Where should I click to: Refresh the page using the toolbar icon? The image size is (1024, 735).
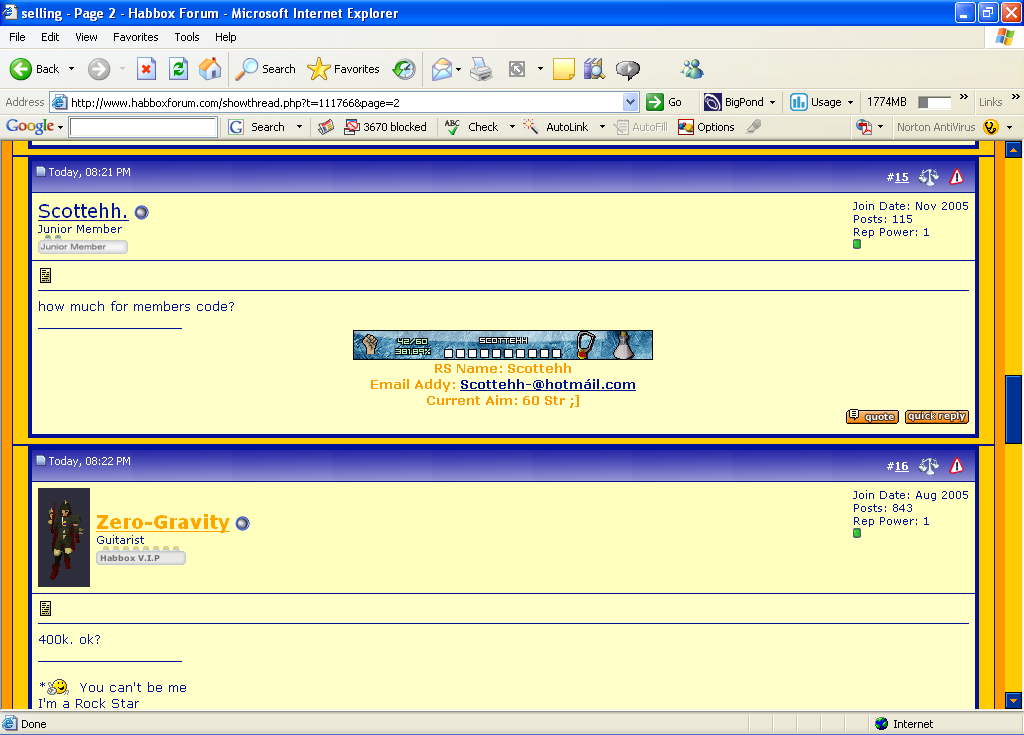coord(178,69)
